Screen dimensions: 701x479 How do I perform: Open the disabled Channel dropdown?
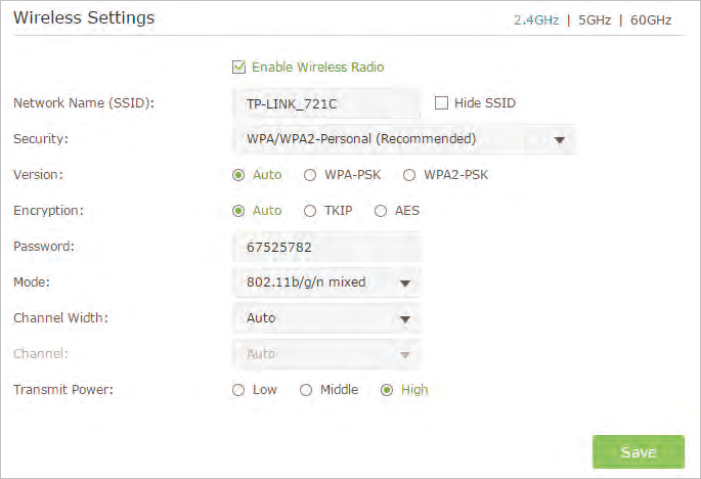[x=327, y=354]
